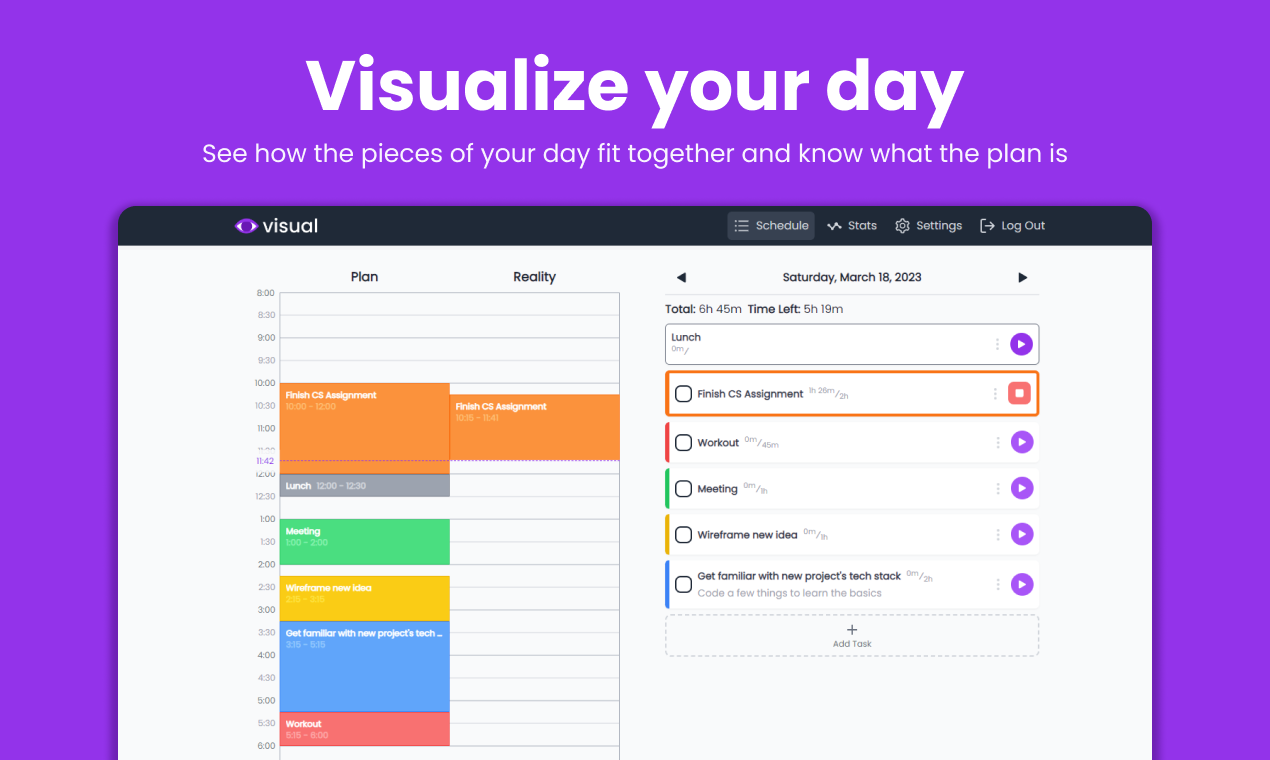Start timer for Wireframe new idea
This screenshot has height=760, width=1270.
pyautogui.click(x=1021, y=535)
